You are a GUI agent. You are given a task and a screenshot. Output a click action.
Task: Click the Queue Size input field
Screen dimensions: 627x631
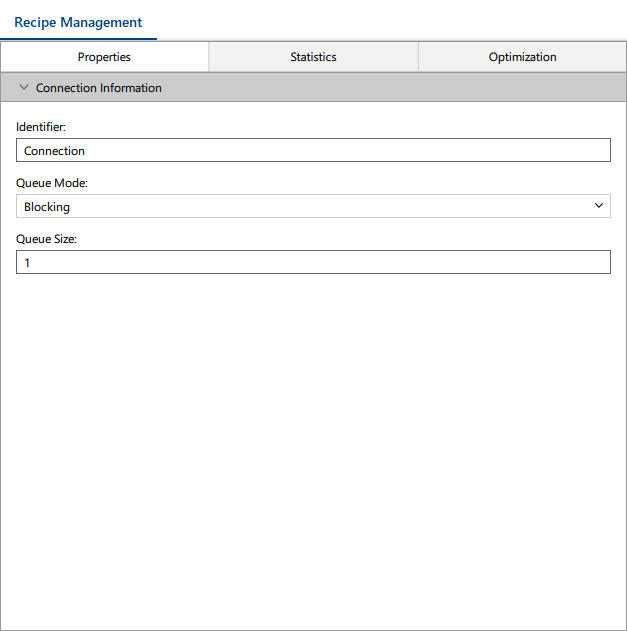click(313, 262)
